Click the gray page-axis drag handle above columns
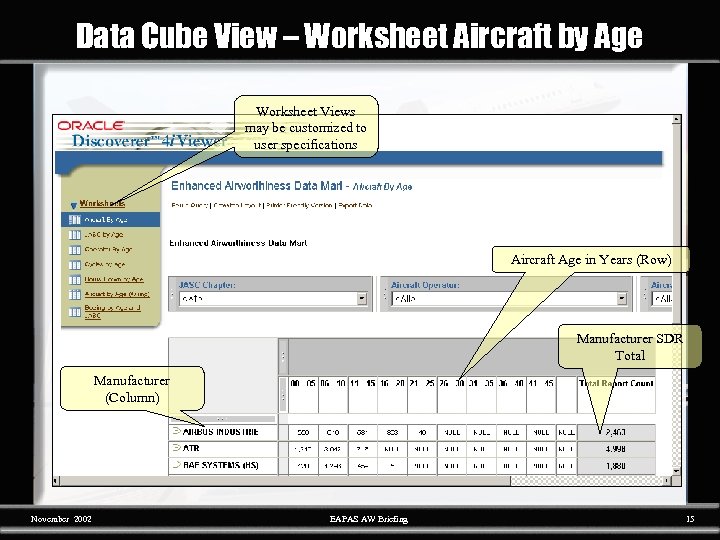This screenshot has height=540, width=720. [283, 357]
